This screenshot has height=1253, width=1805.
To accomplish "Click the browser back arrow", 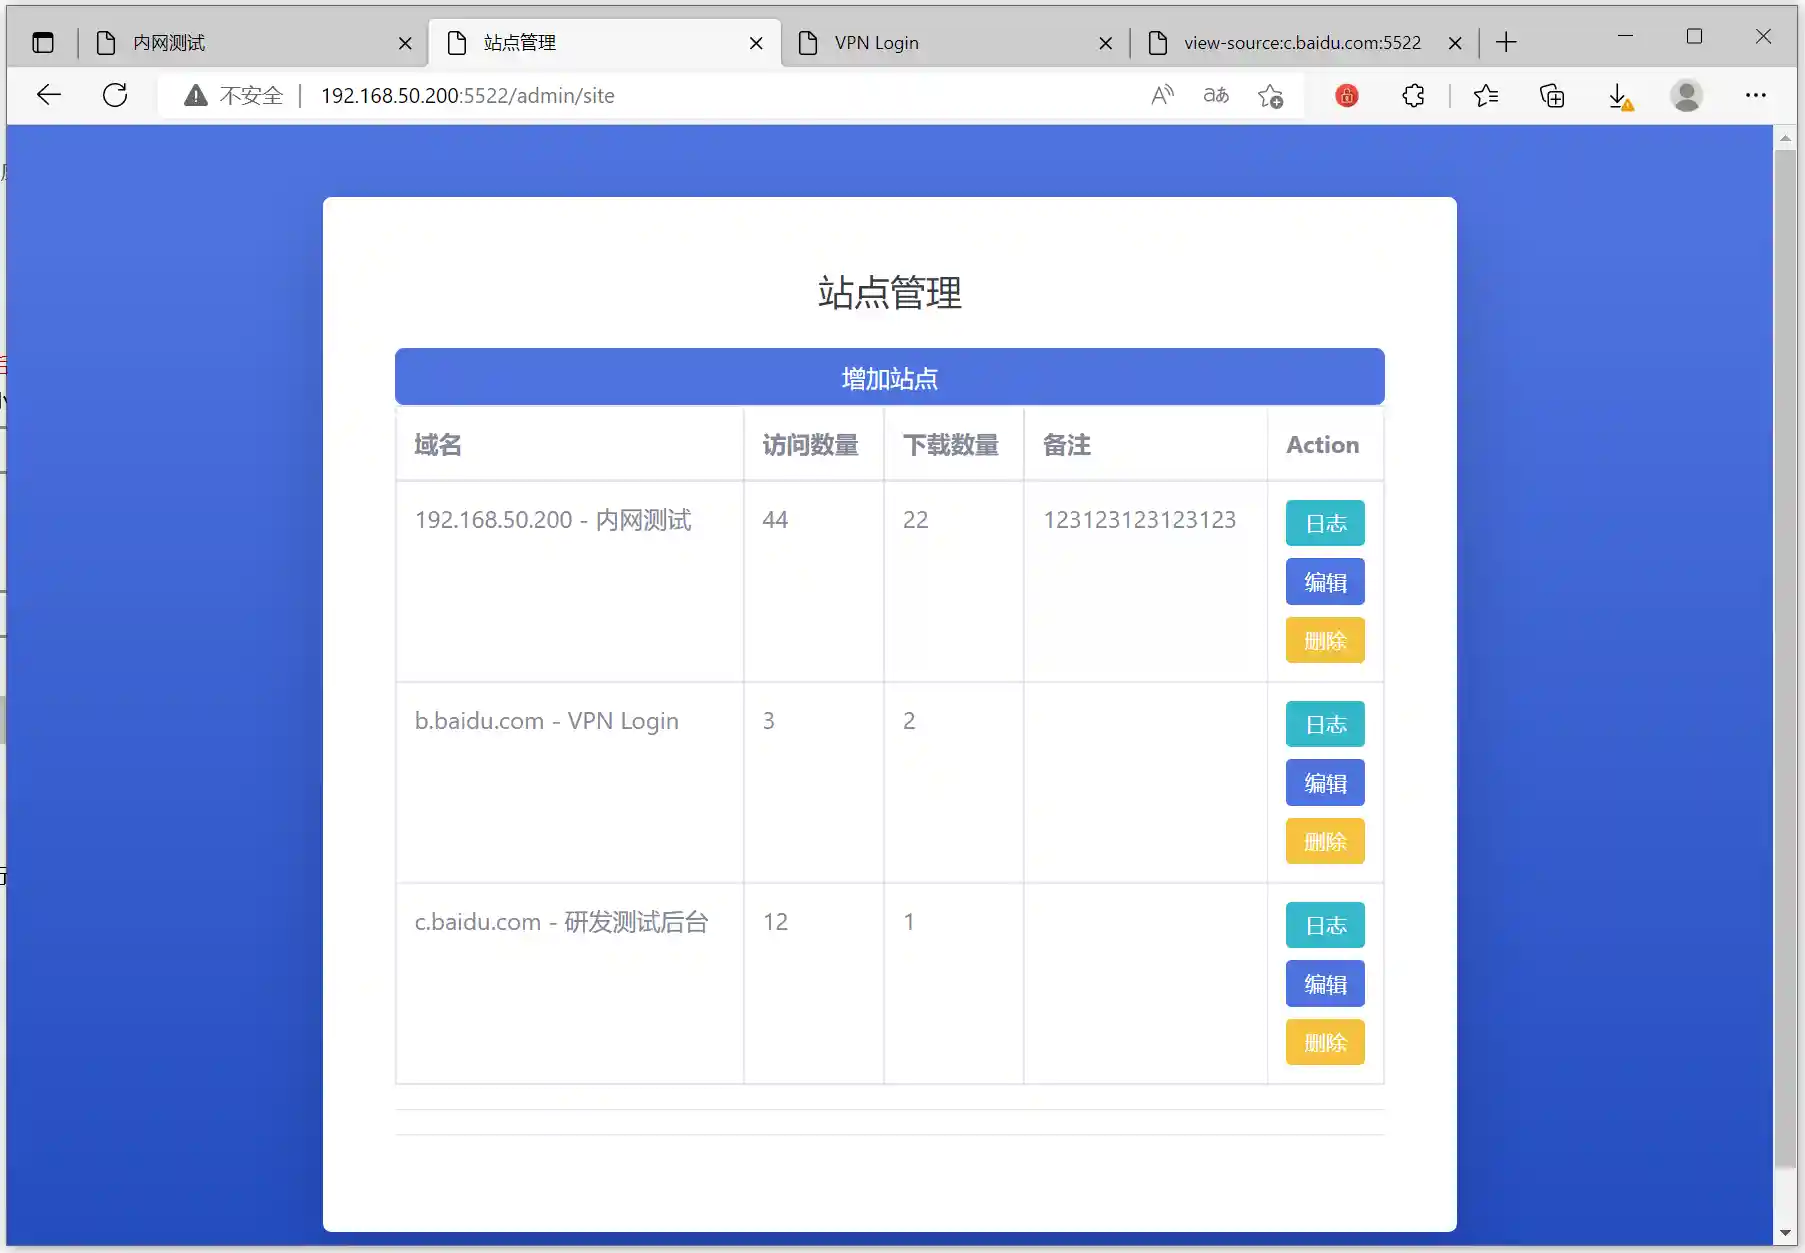I will (48, 95).
